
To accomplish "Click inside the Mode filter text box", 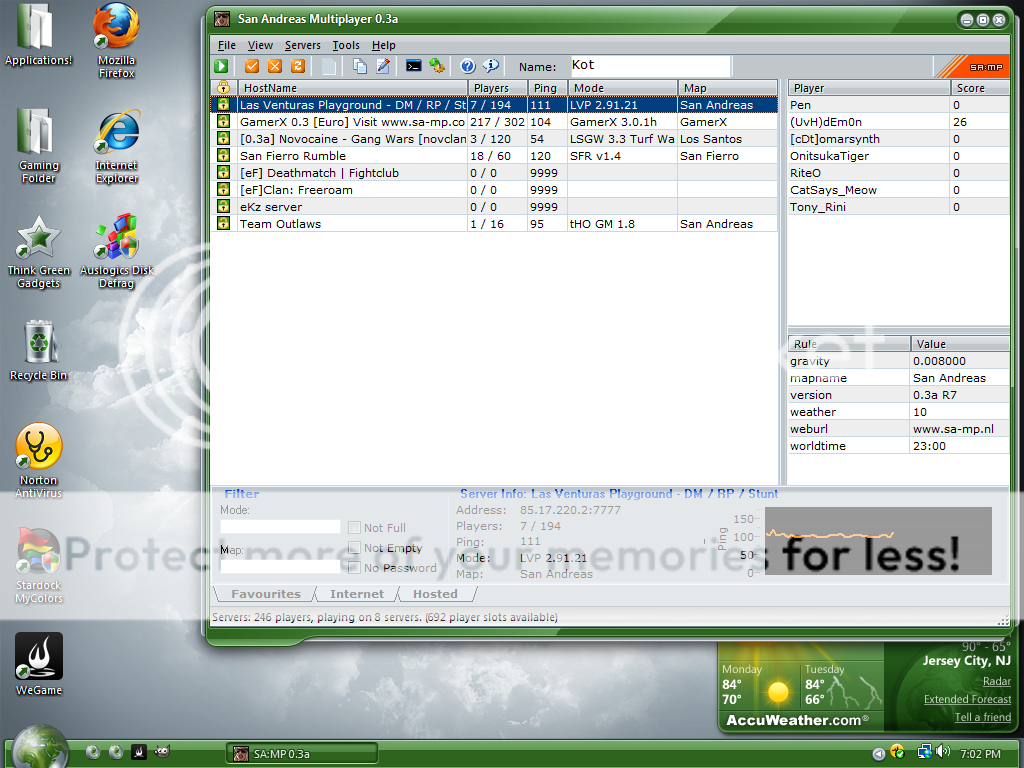I will (x=280, y=526).
